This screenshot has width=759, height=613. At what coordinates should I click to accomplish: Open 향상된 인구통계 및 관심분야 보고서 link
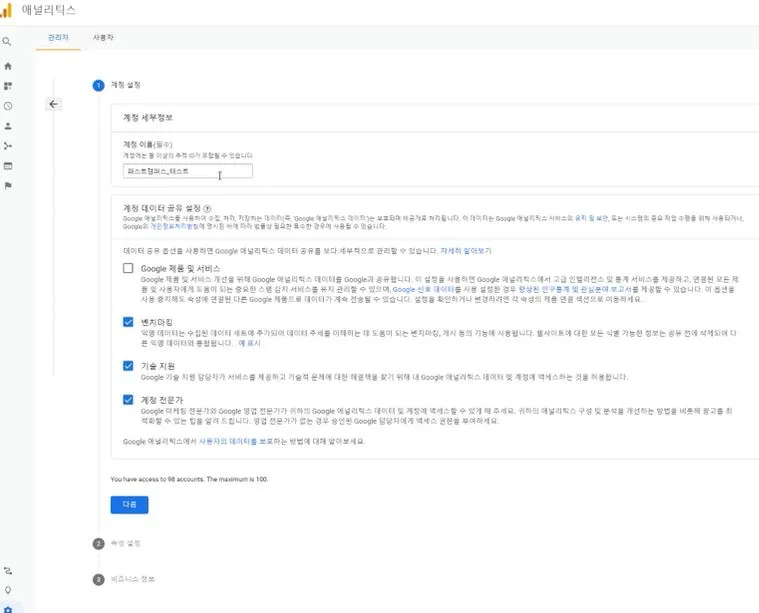pyautogui.click(x=575, y=289)
